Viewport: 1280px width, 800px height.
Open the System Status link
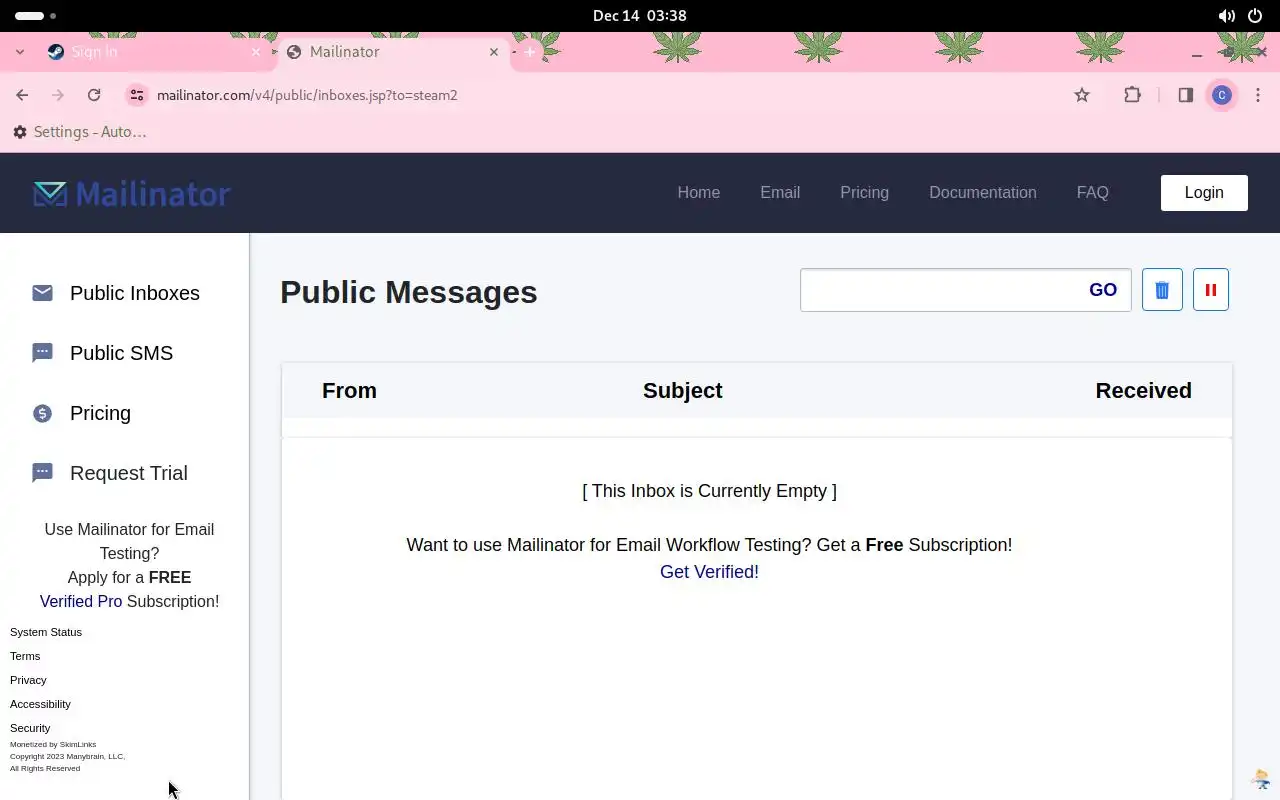point(46,632)
